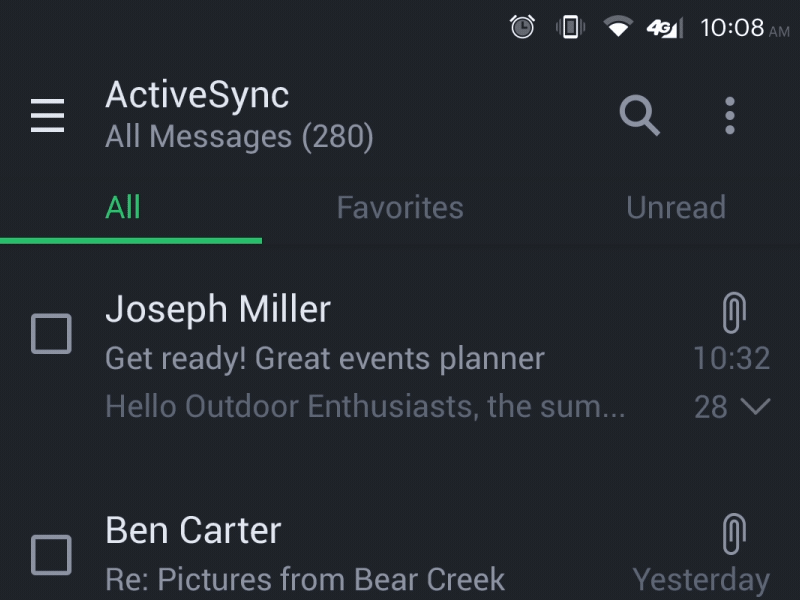Screen dimensions: 800x600
Task: Tap the green All tab underline indicator
Action: (130, 239)
